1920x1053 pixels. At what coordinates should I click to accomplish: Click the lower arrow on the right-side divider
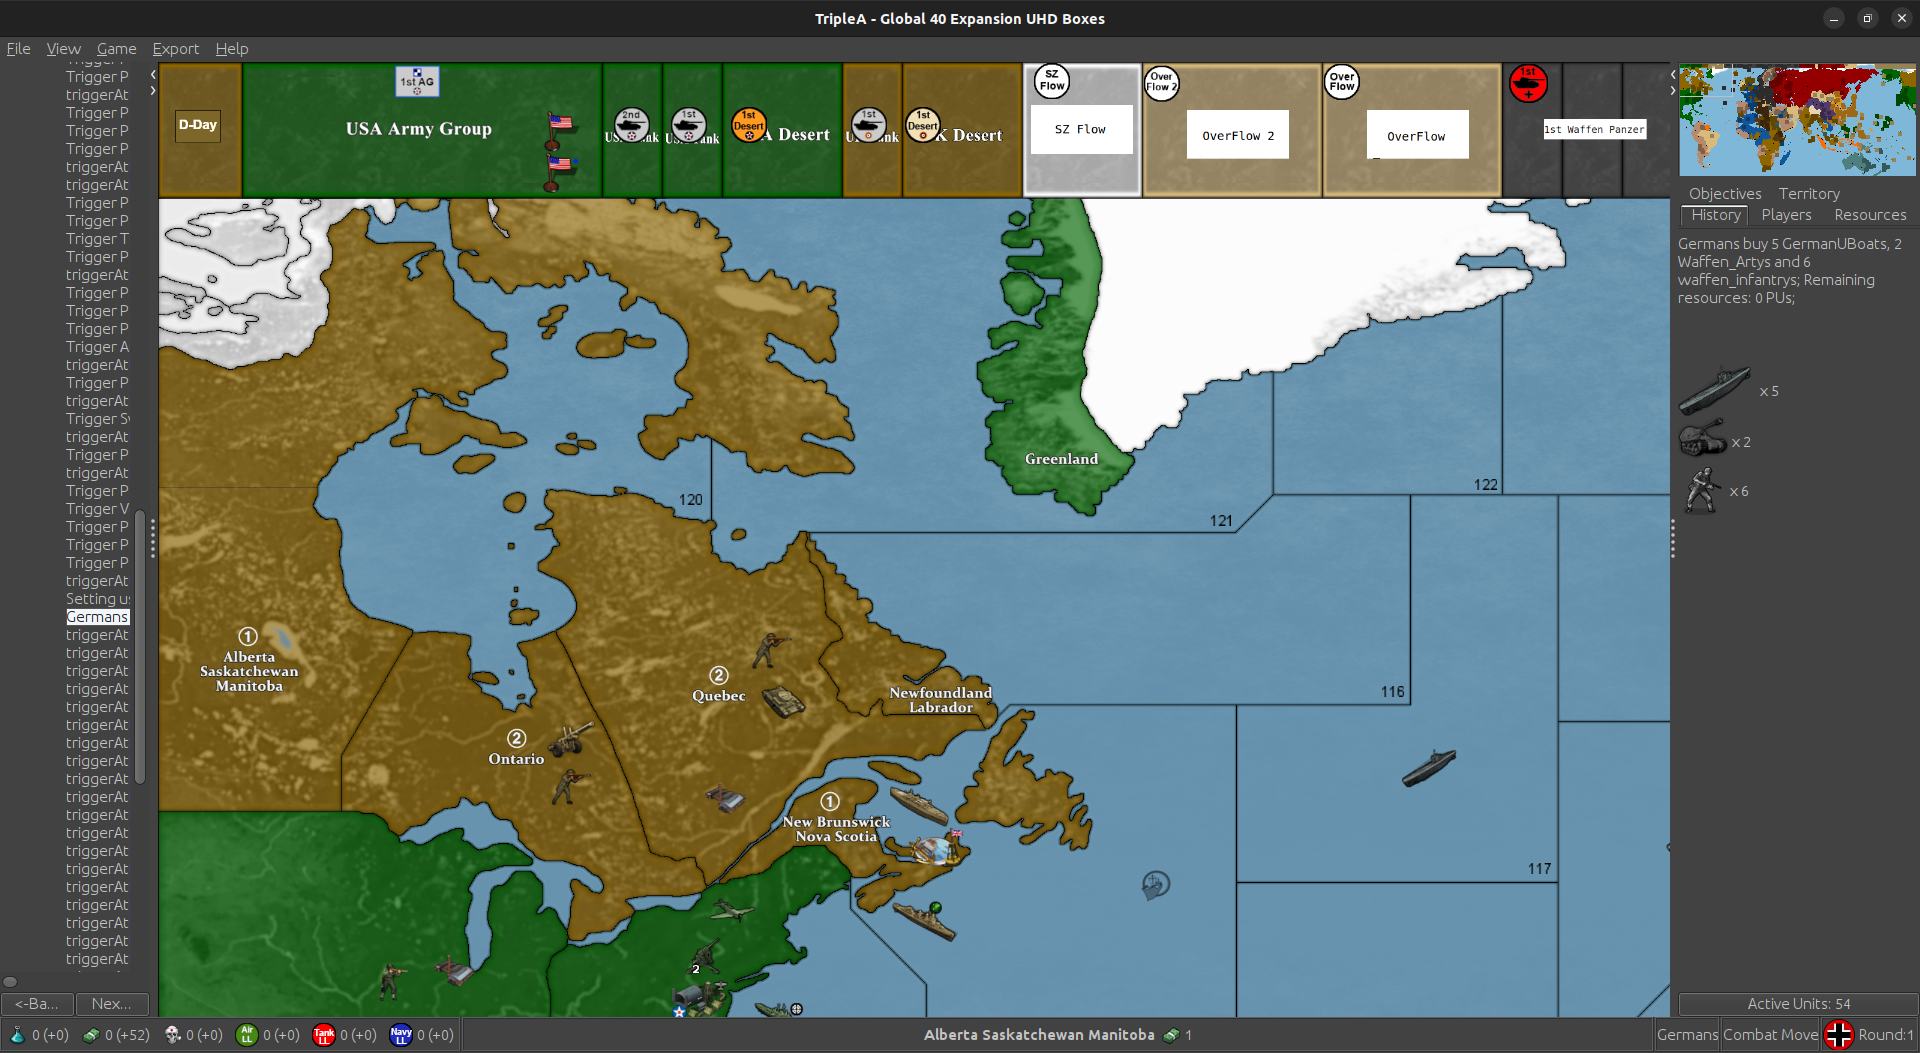tap(1673, 91)
